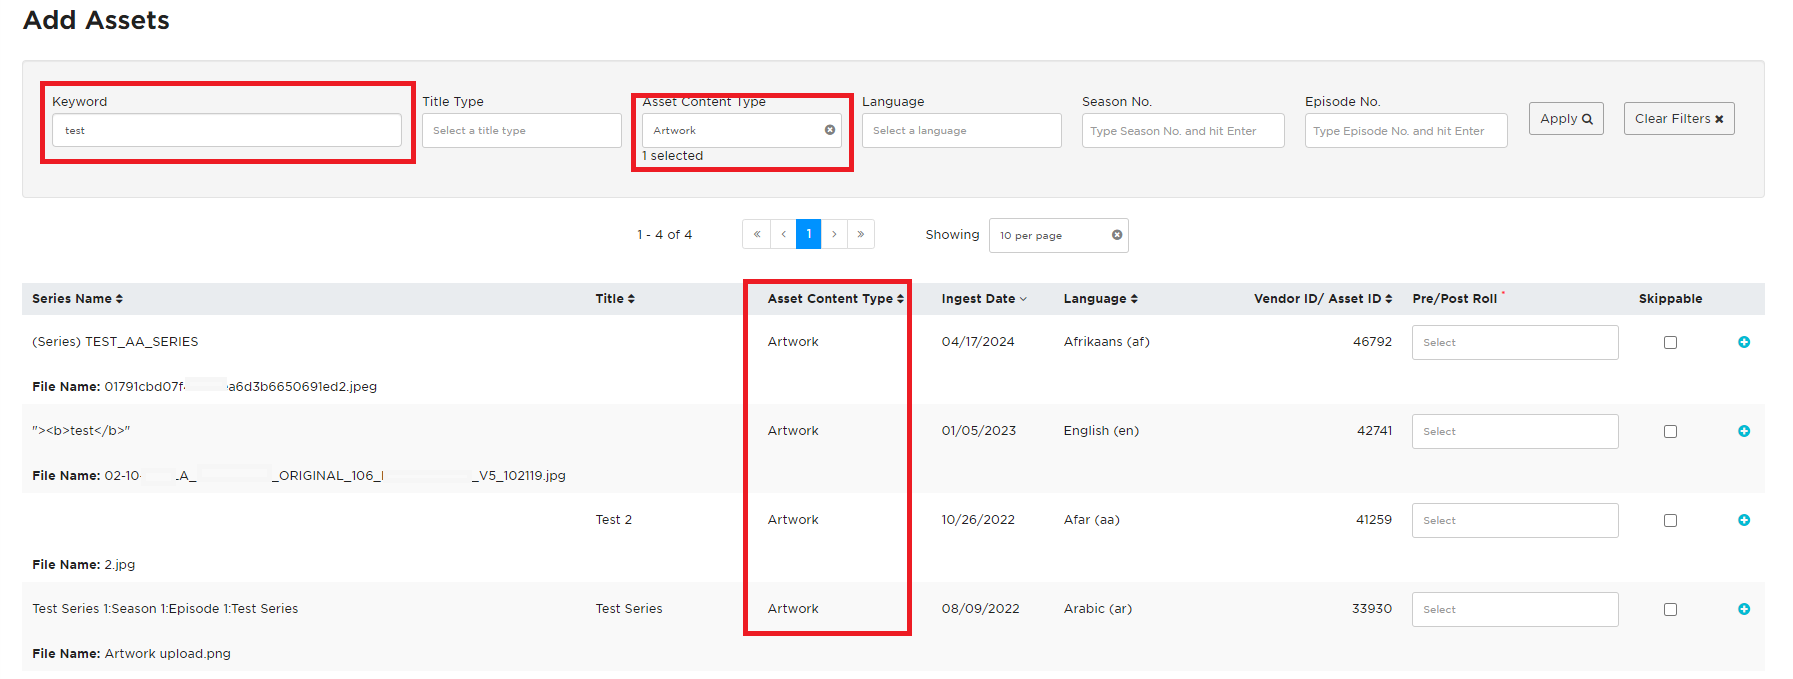Click the Test 2 title cell
Viewport: 1793px width, 679px height.
(614, 520)
